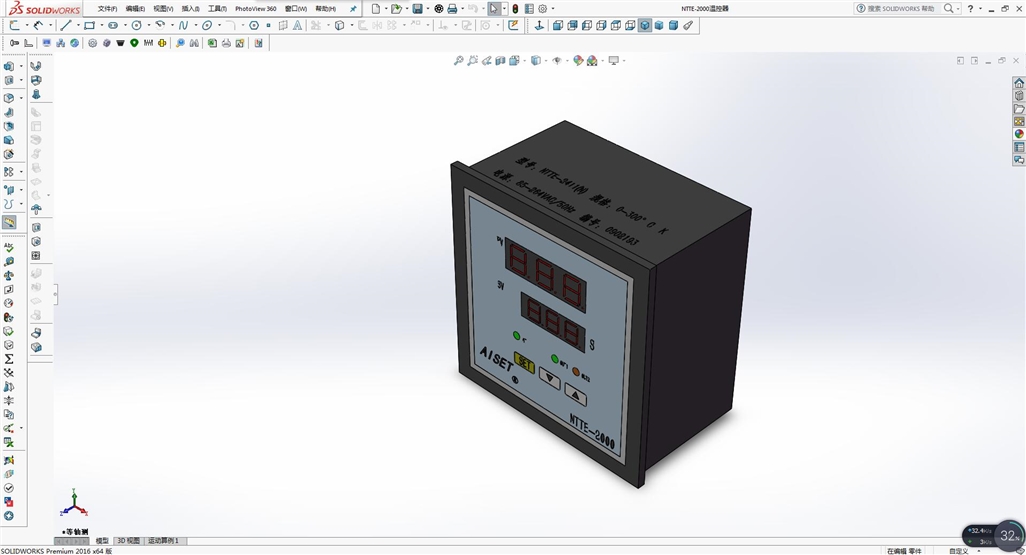Open the 编辑(E) menu
Viewport: 1026px width, 555px height.
(x=135, y=9)
